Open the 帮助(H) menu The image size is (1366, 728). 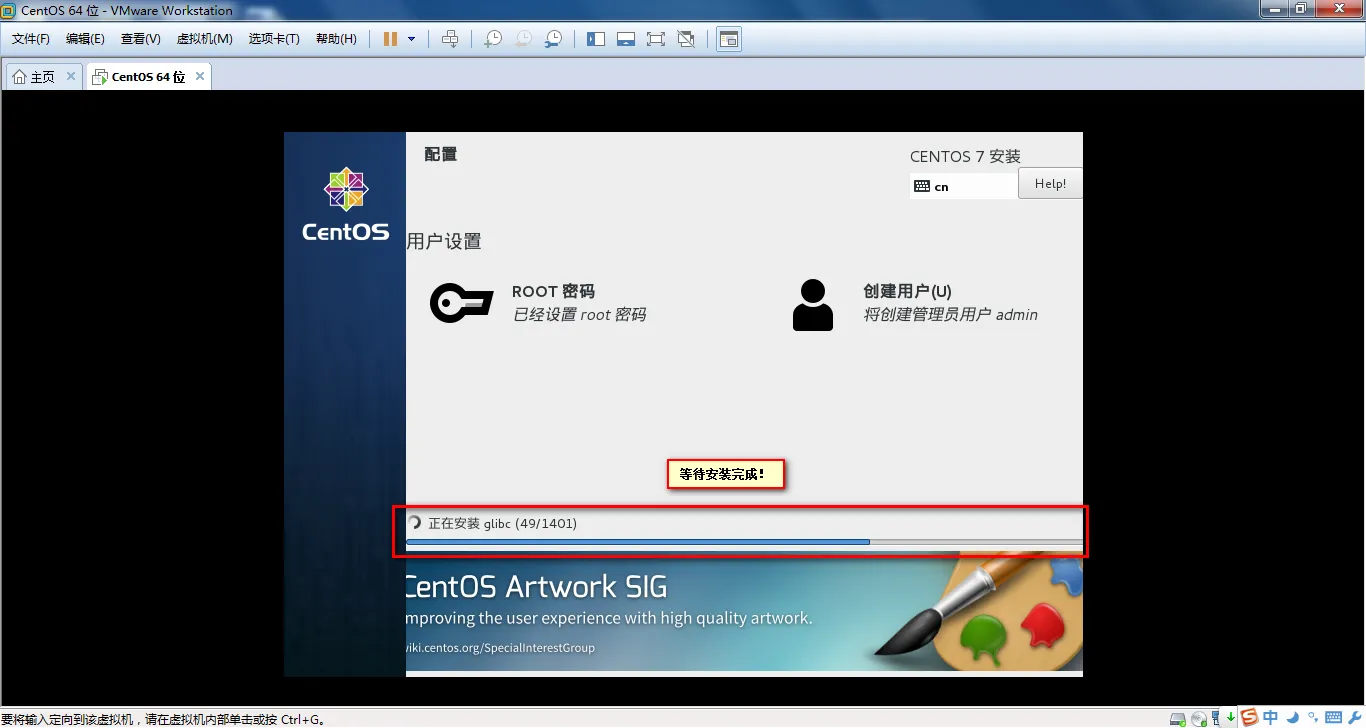point(336,39)
